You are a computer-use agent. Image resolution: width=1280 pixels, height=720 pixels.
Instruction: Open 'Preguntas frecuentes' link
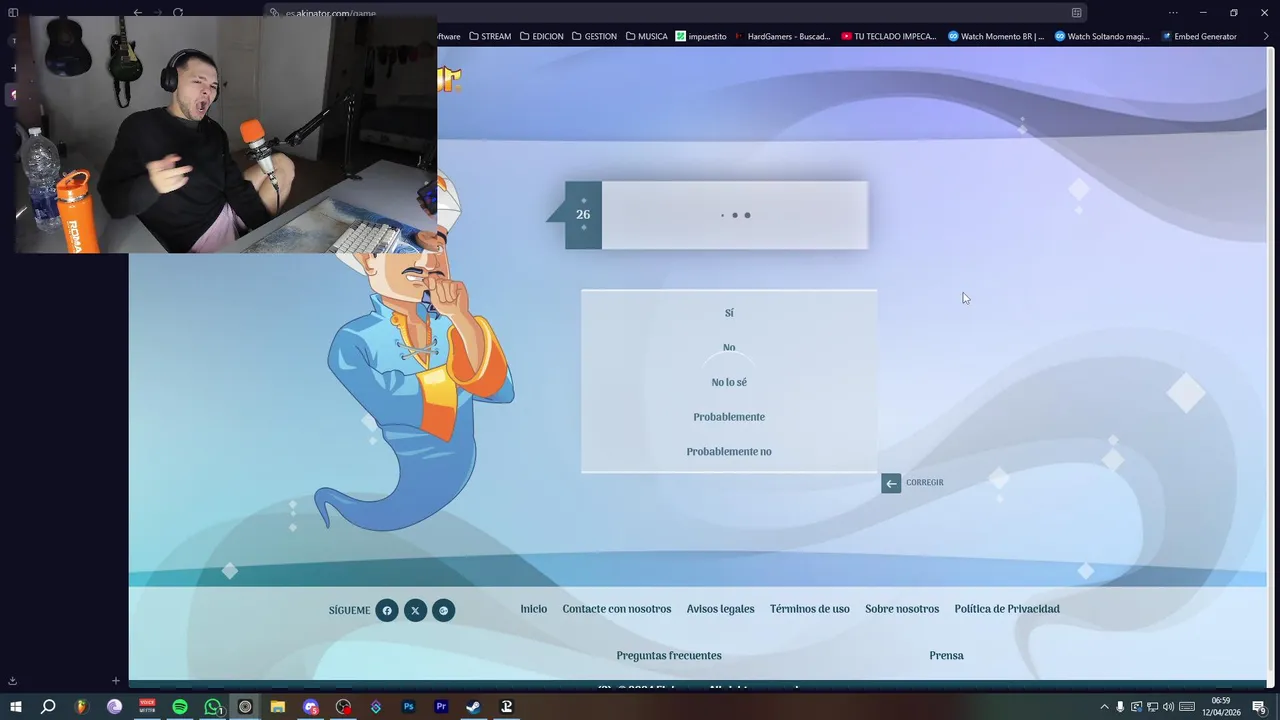coord(669,656)
